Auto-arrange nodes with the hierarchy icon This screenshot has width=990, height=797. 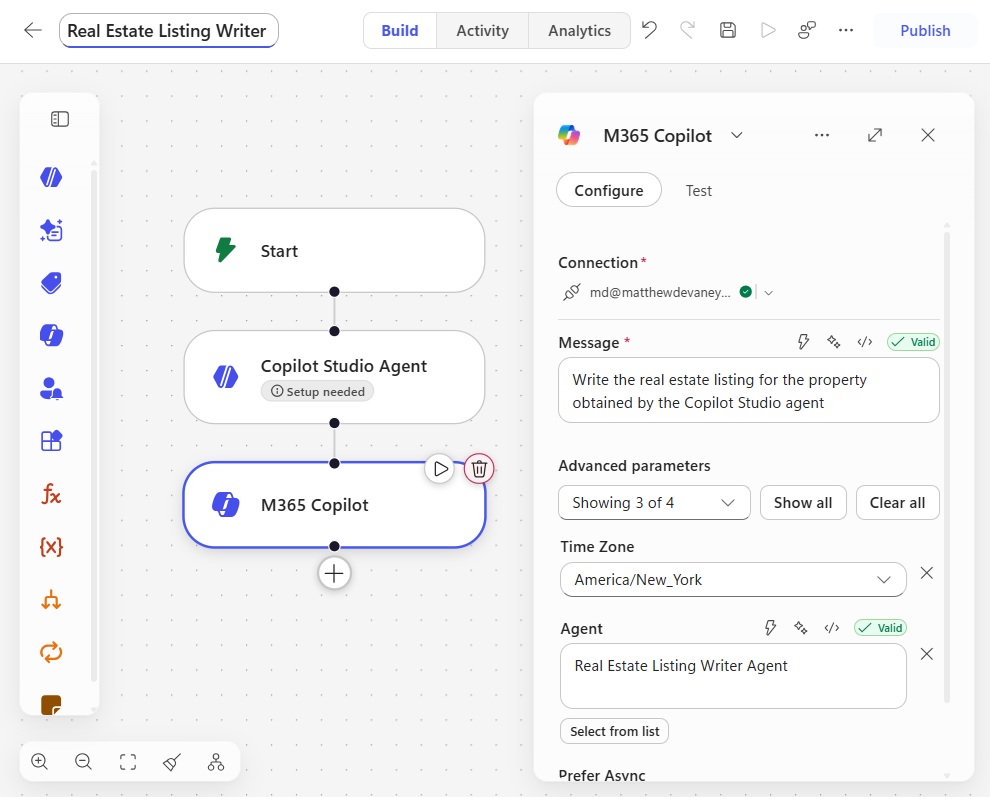tap(216, 762)
